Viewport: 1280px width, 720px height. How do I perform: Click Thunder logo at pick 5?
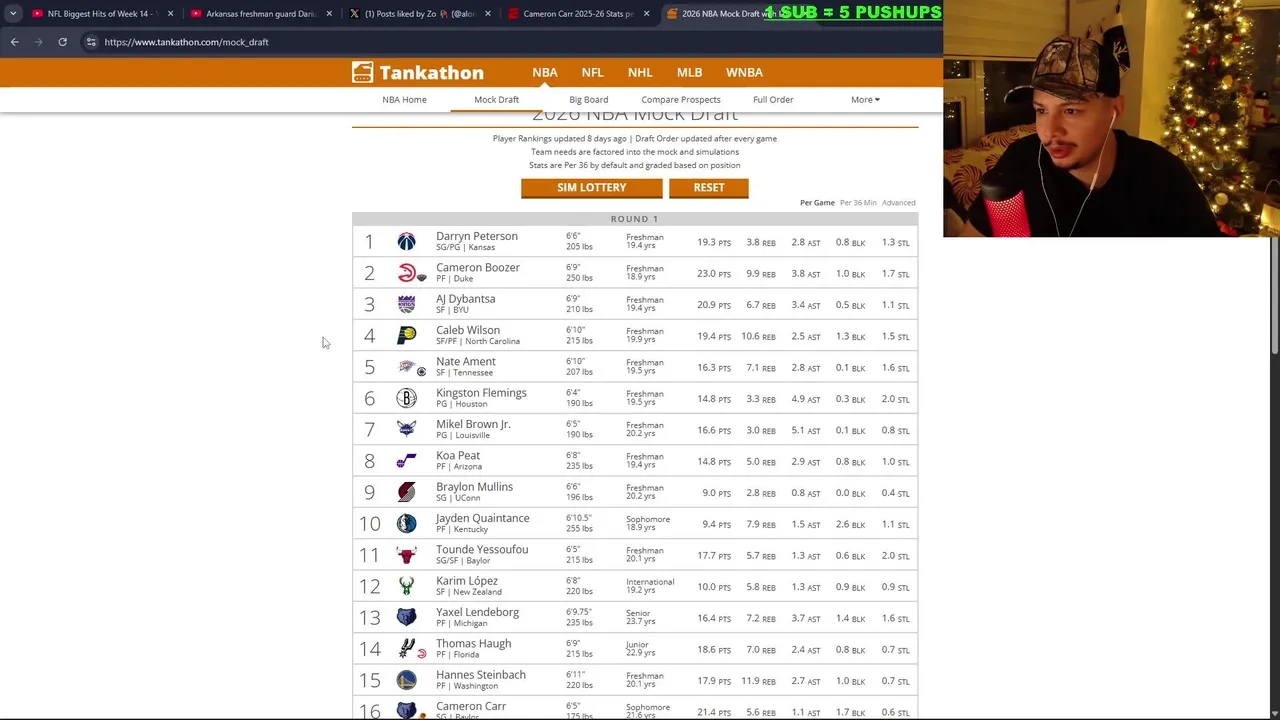pos(406,367)
